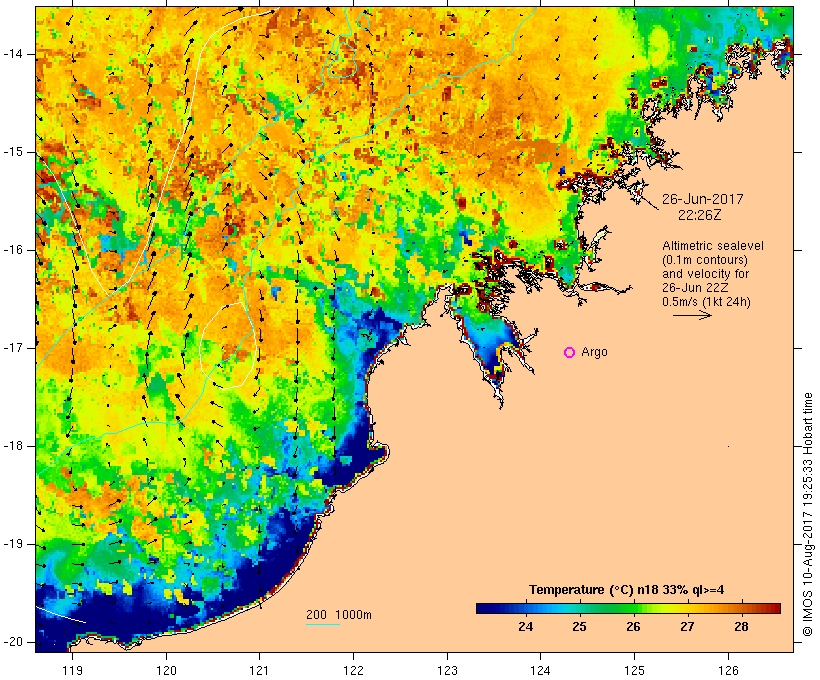Click the '-17' latitude axis label

(13, 348)
